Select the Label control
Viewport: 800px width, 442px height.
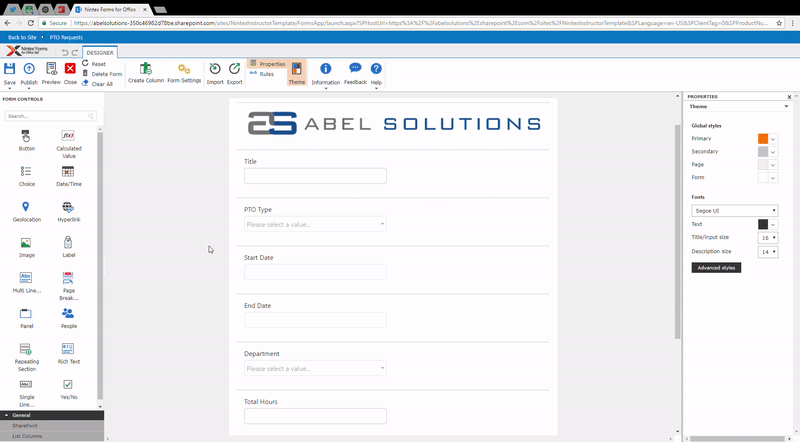[x=68, y=247]
